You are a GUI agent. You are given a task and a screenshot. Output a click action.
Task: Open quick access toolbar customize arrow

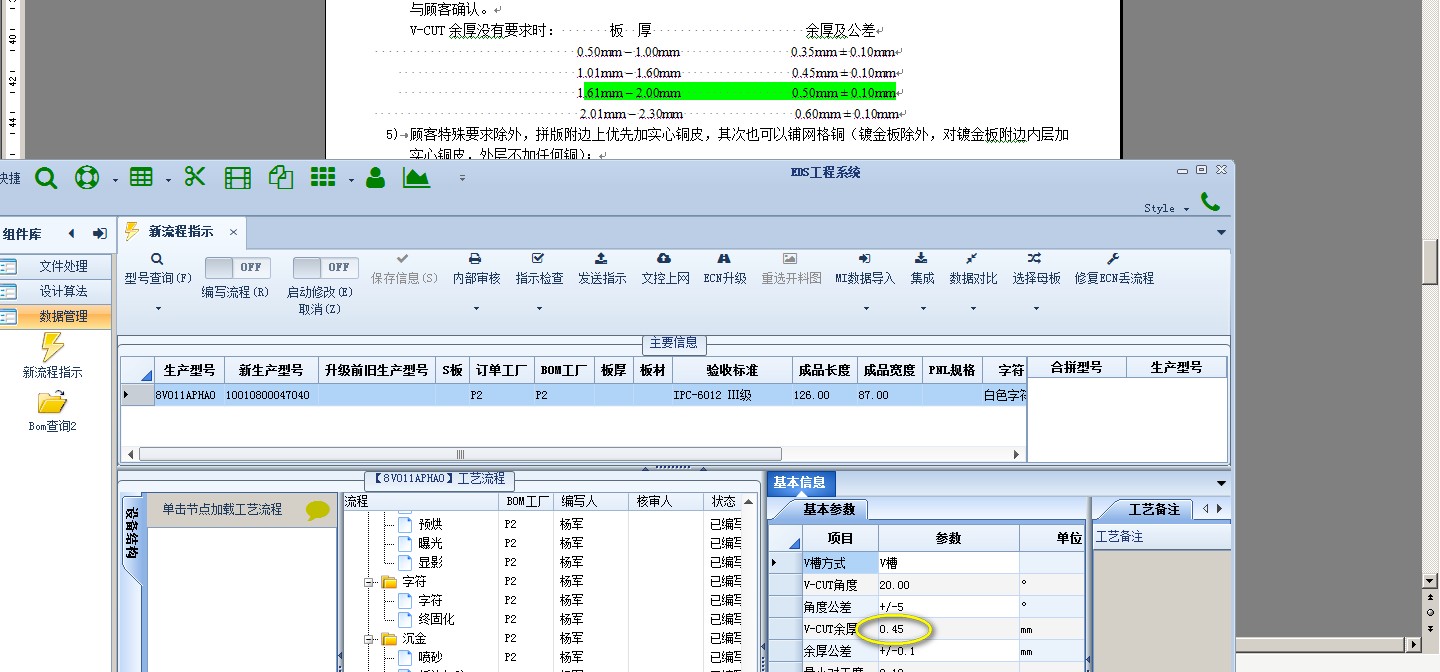[x=462, y=178]
